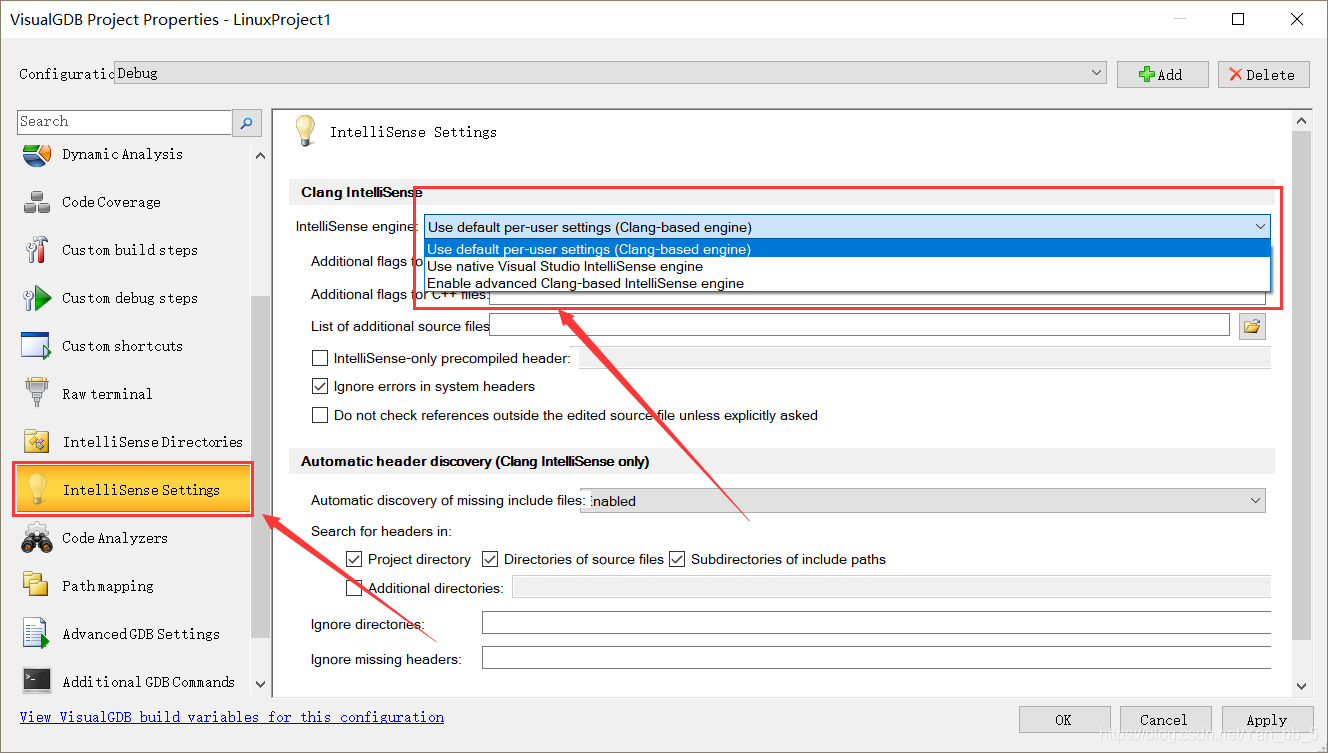The width and height of the screenshot is (1328, 753).
Task: Open Advanced GDB Settings page
Action: click(x=141, y=634)
